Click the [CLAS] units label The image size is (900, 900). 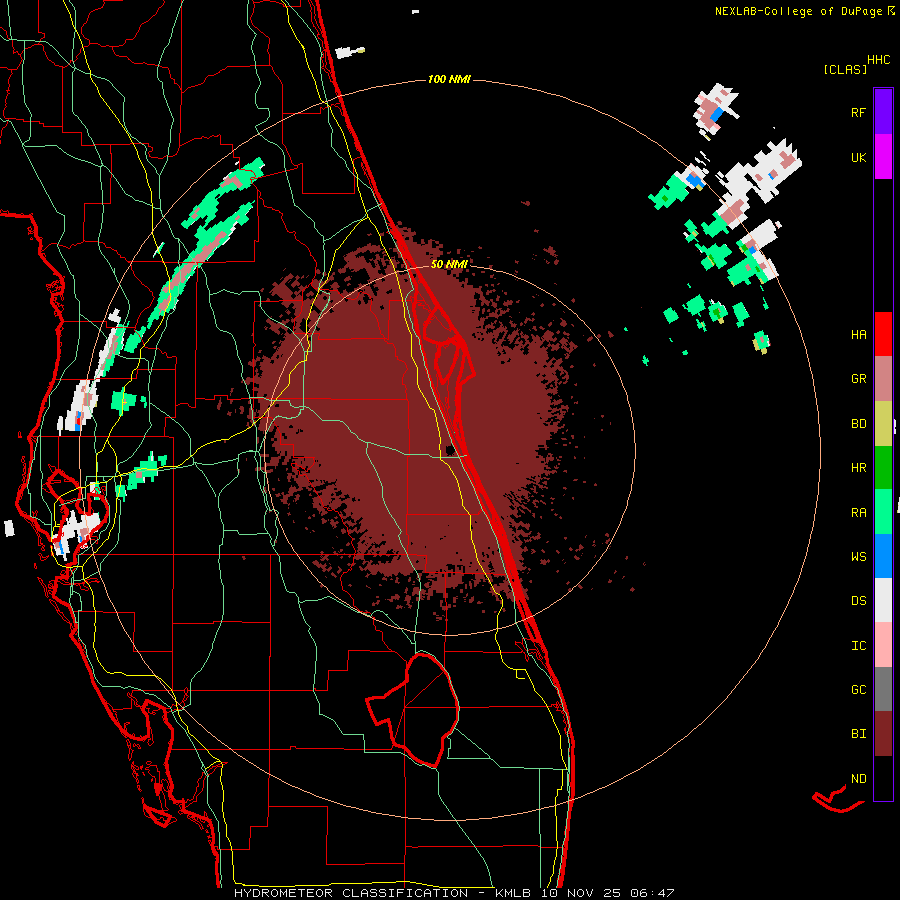click(845, 70)
